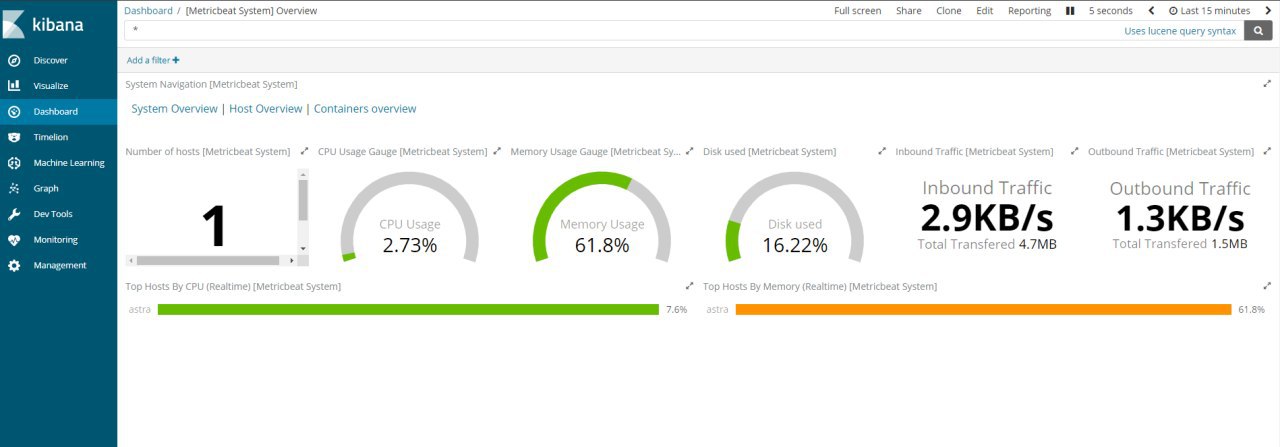This screenshot has width=1280, height=447.
Task: Go to Machine Learning
Action: [x=58, y=163]
